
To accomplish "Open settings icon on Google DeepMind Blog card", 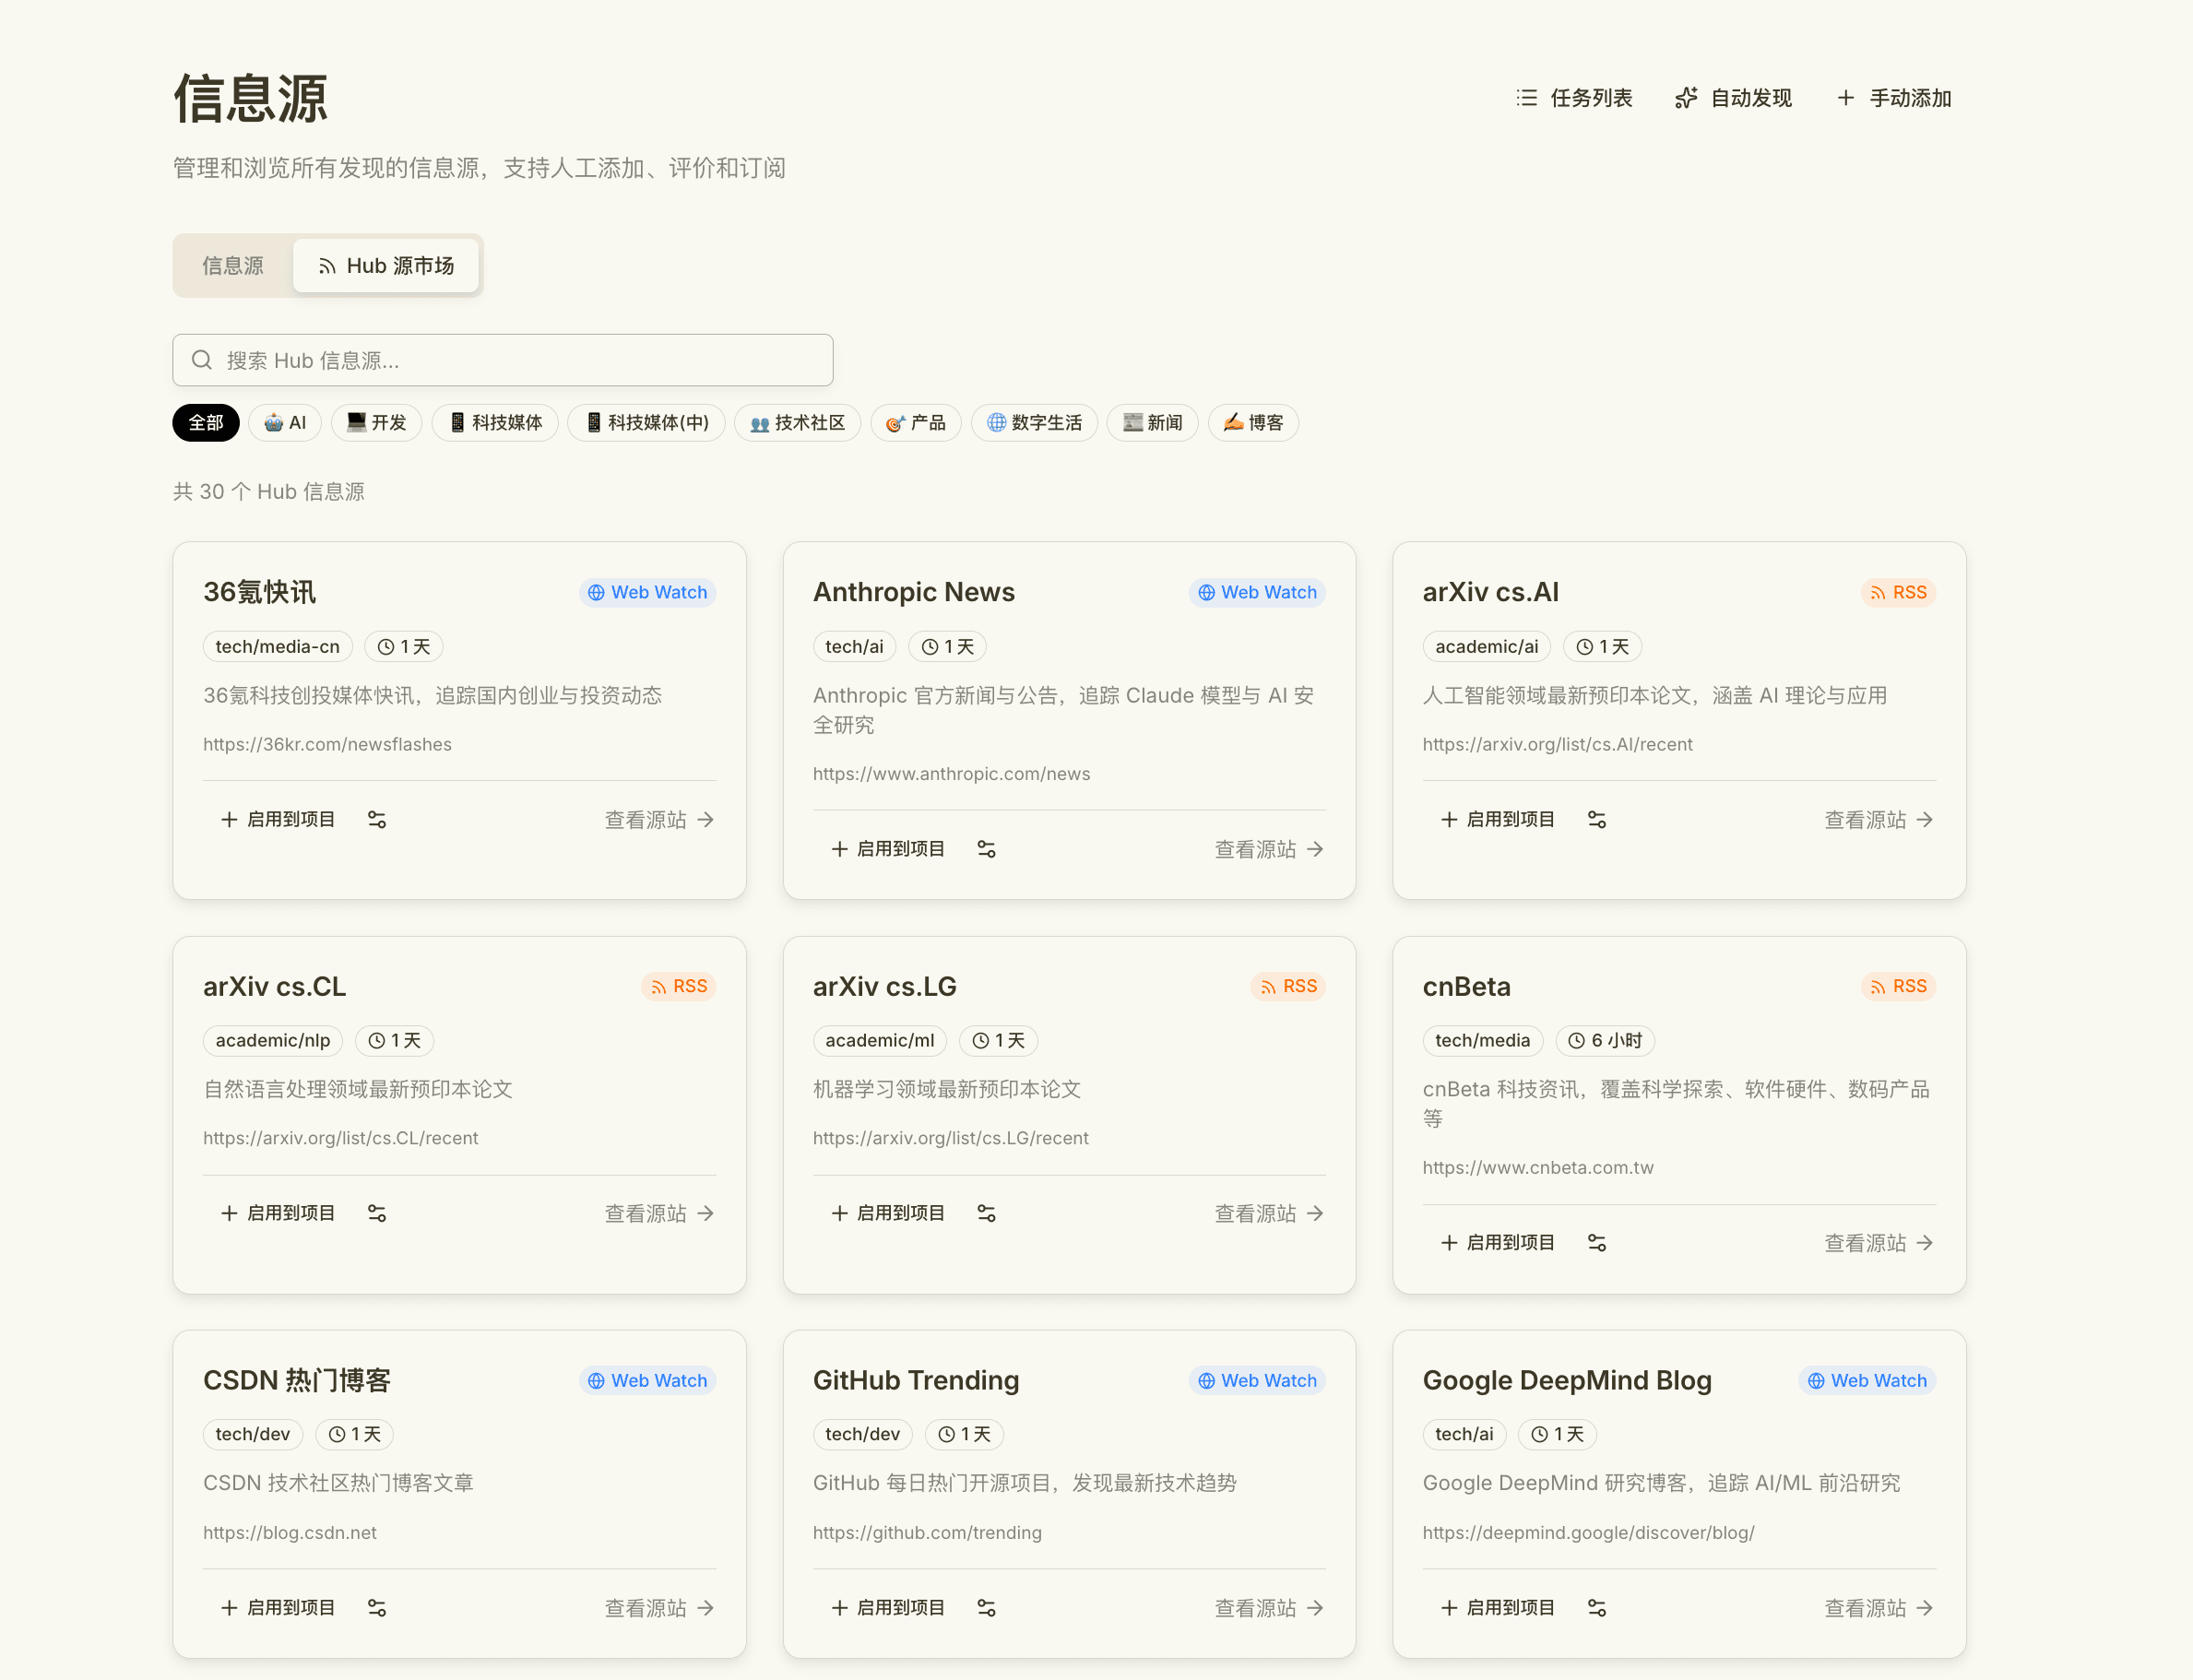I will click(x=1597, y=1607).
